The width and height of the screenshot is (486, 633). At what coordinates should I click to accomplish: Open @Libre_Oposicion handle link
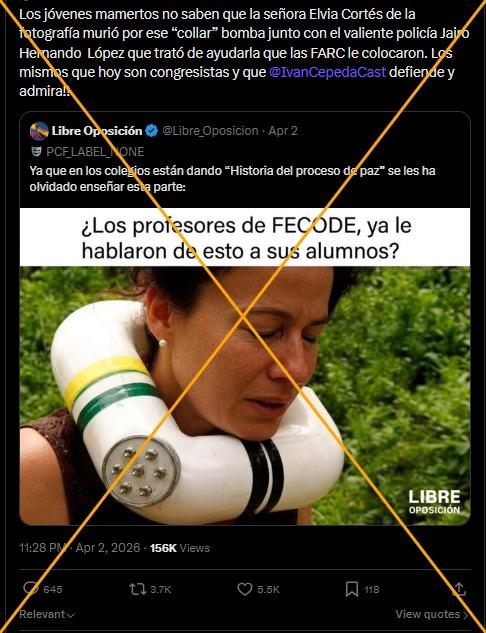(x=210, y=131)
